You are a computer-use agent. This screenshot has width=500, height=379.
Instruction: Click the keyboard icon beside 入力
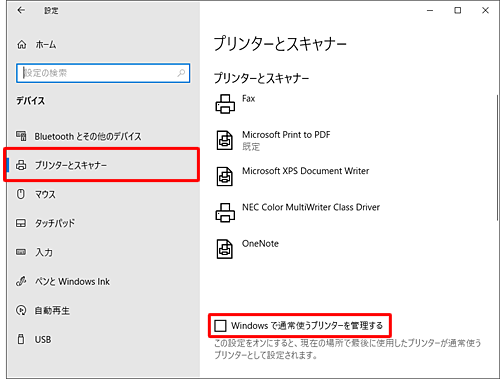click(x=21, y=252)
